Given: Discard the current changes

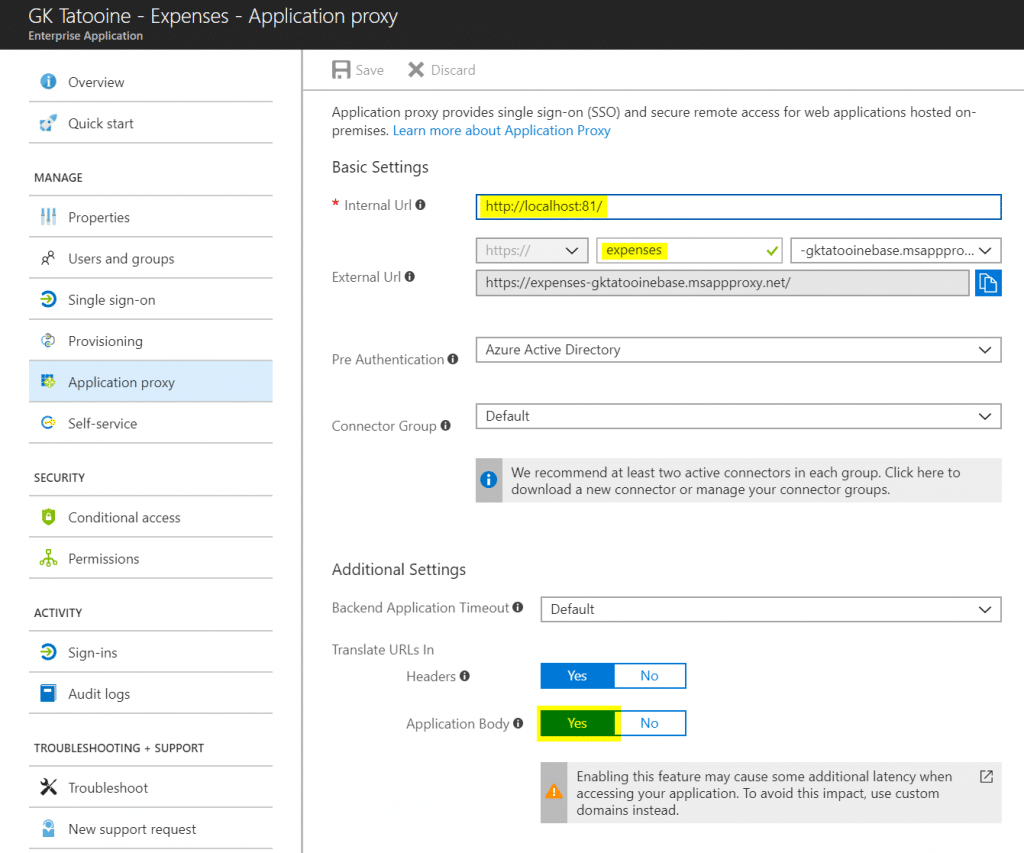Looking at the screenshot, I should (x=440, y=70).
